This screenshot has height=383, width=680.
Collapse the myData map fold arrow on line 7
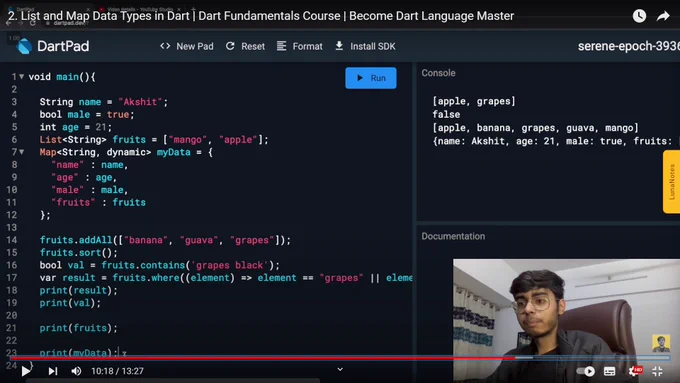[x=21, y=152]
